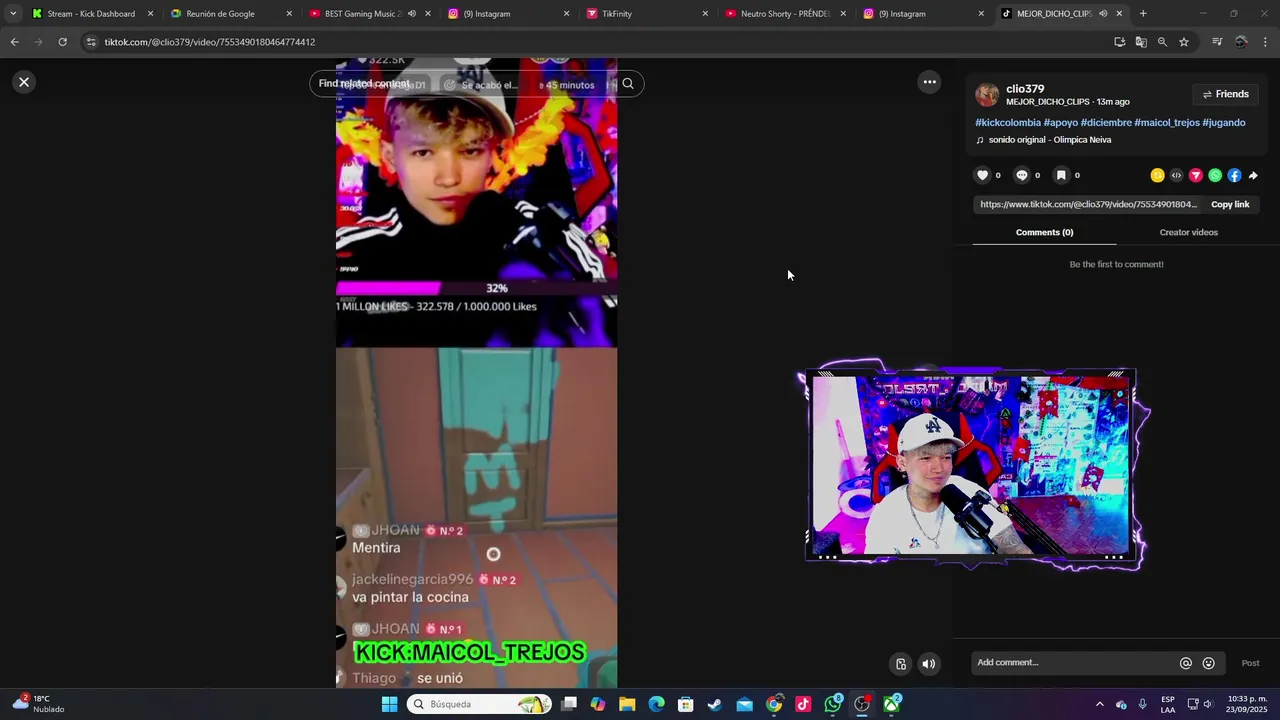Click the address bar URL
This screenshot has width=1280, height=720.
[210, 42]
